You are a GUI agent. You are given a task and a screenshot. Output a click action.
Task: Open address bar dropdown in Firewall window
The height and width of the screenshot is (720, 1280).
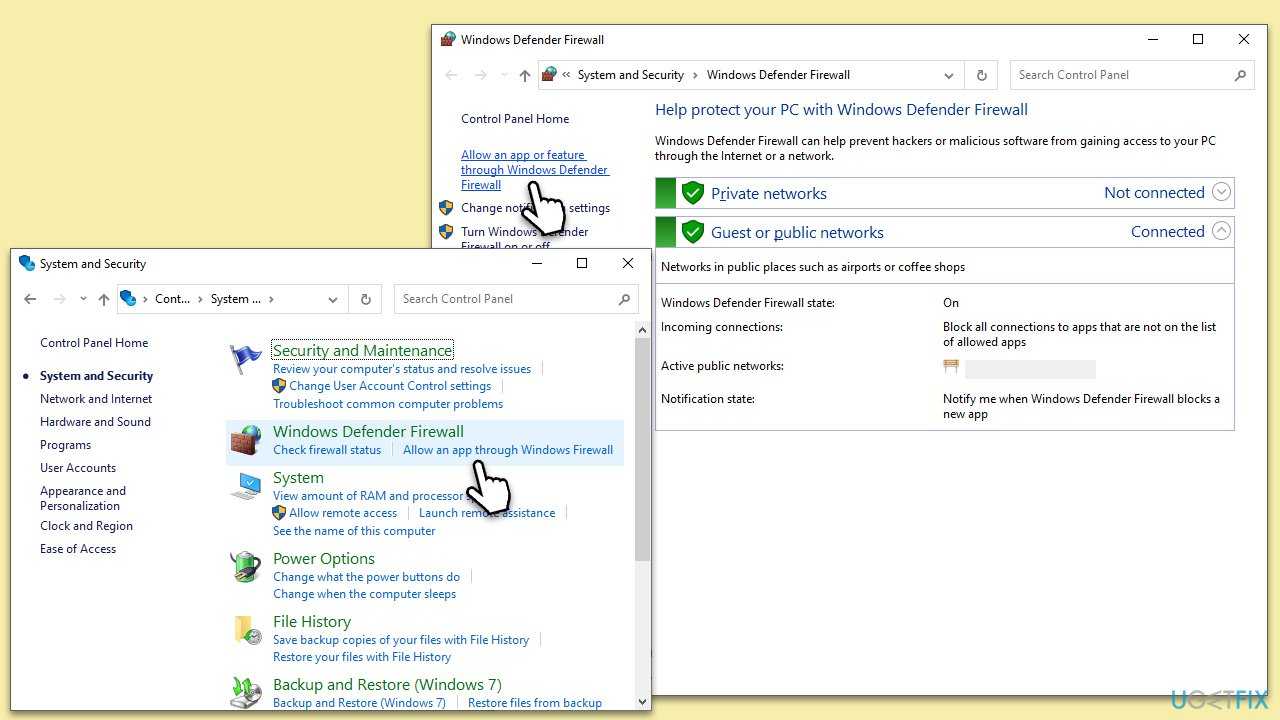pyautogui.click(x=948, y=75)
